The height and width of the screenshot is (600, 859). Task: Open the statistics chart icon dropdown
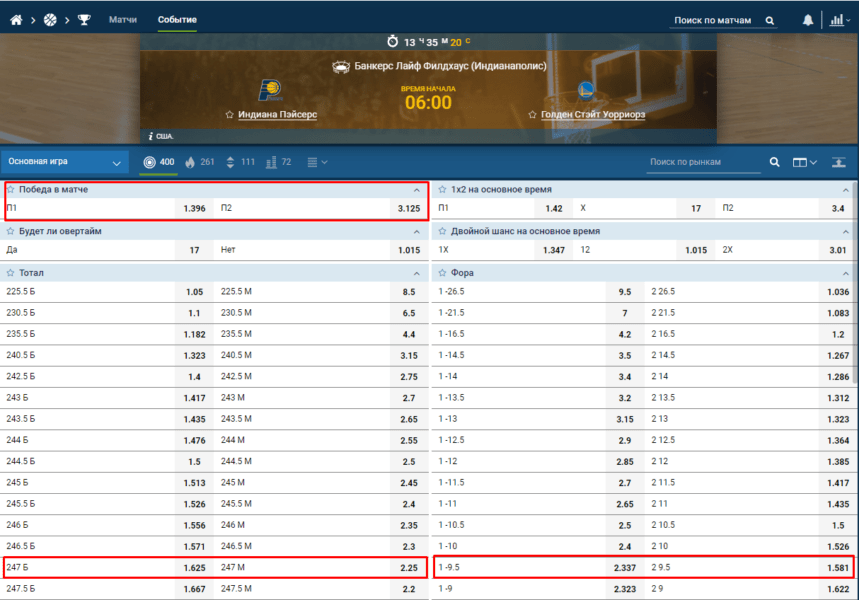click(836, 20)
